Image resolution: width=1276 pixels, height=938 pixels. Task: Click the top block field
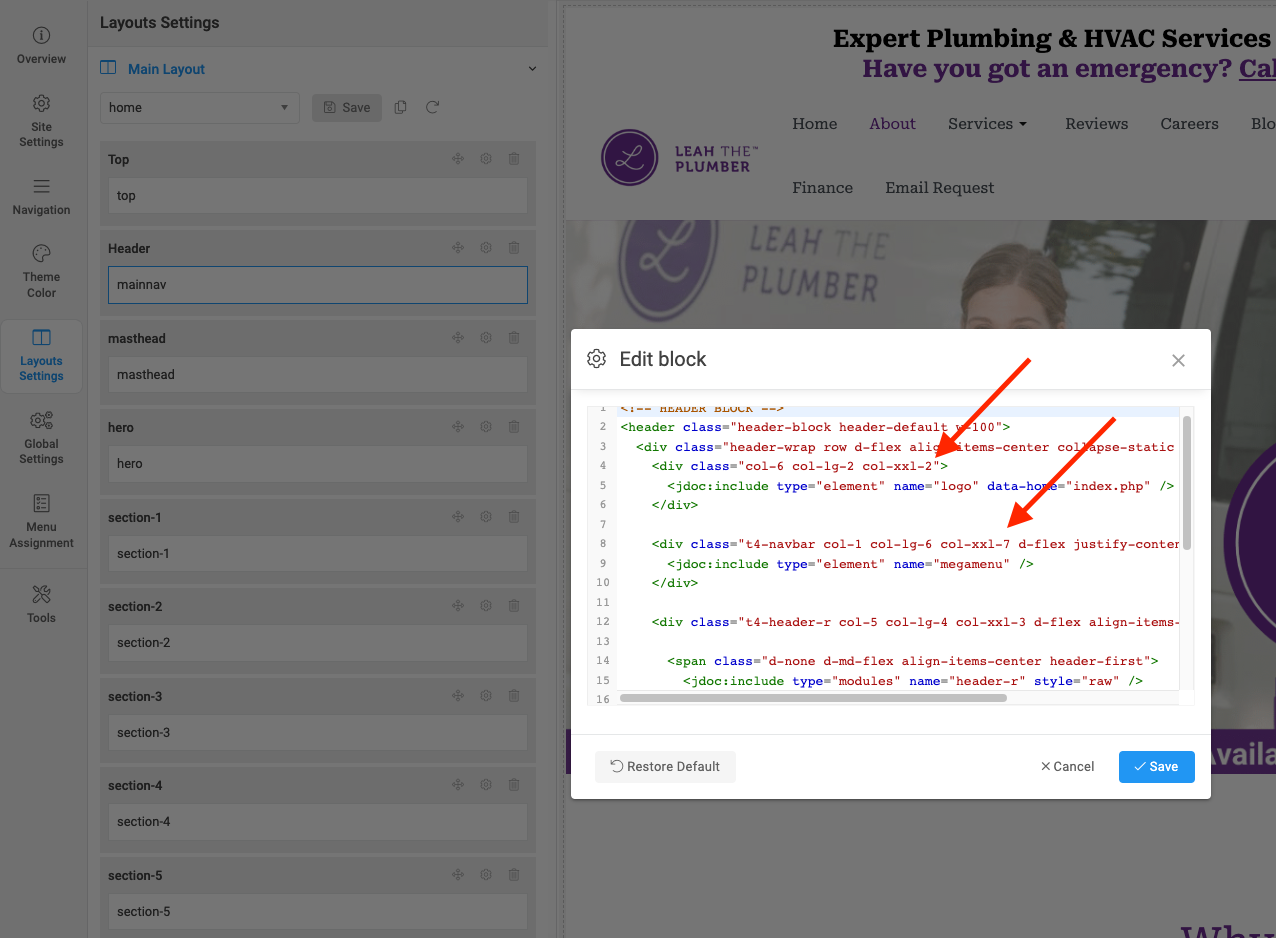tap(317, 196)
